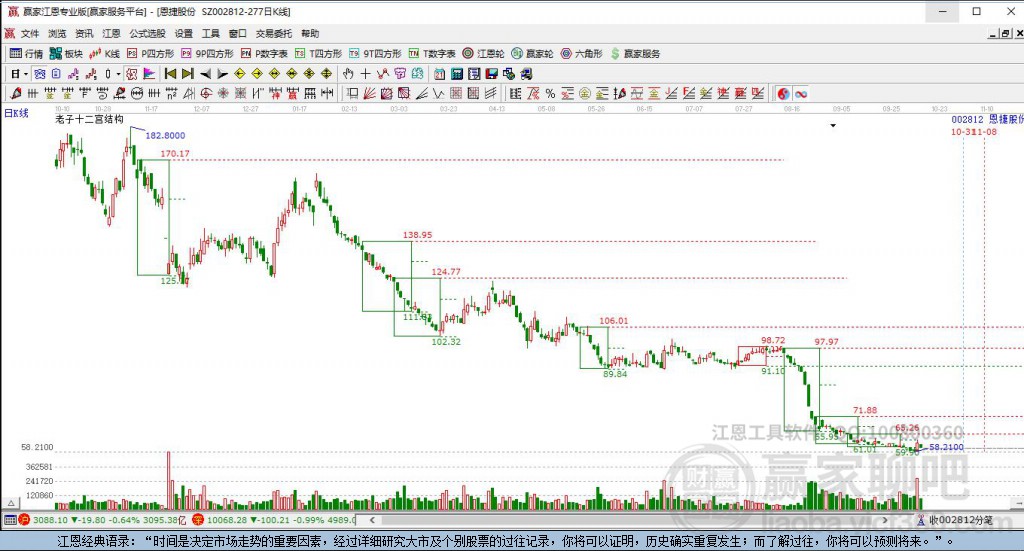Expand the dropdown arrow beside the 0 button
The image size is (1024, 551).
click(x=118, y=74)
